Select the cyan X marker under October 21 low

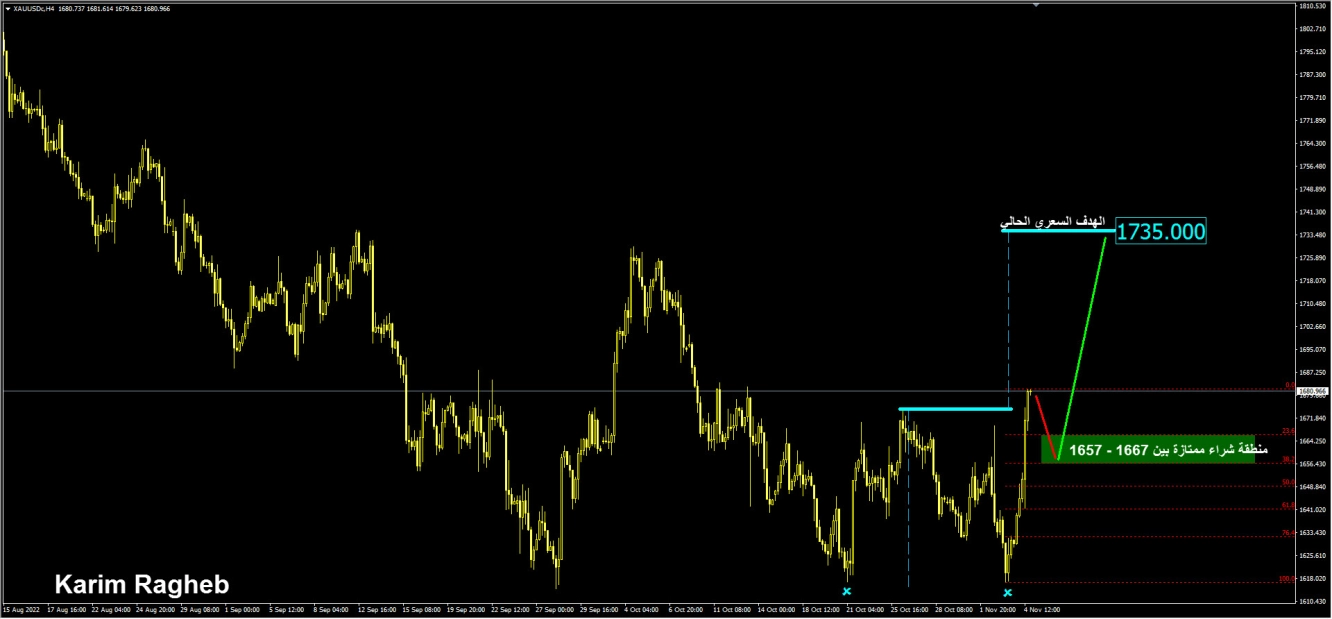click(x=847, y=592)
